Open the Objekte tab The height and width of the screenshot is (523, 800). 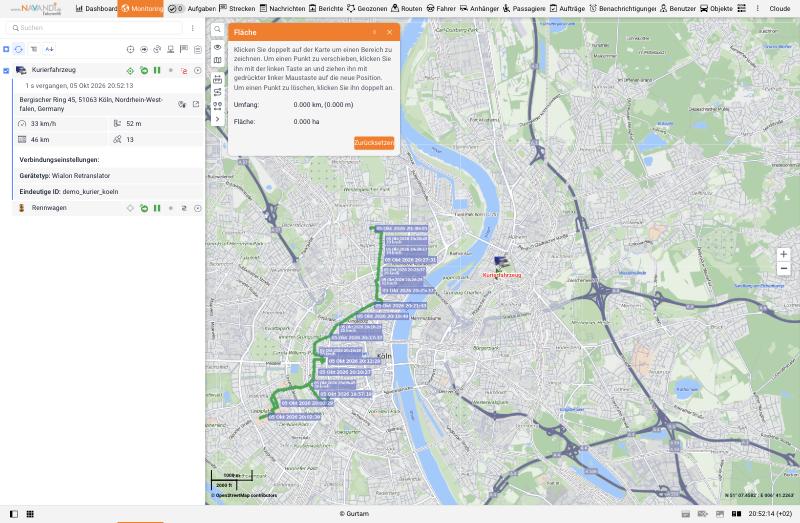tap(716, 9)
